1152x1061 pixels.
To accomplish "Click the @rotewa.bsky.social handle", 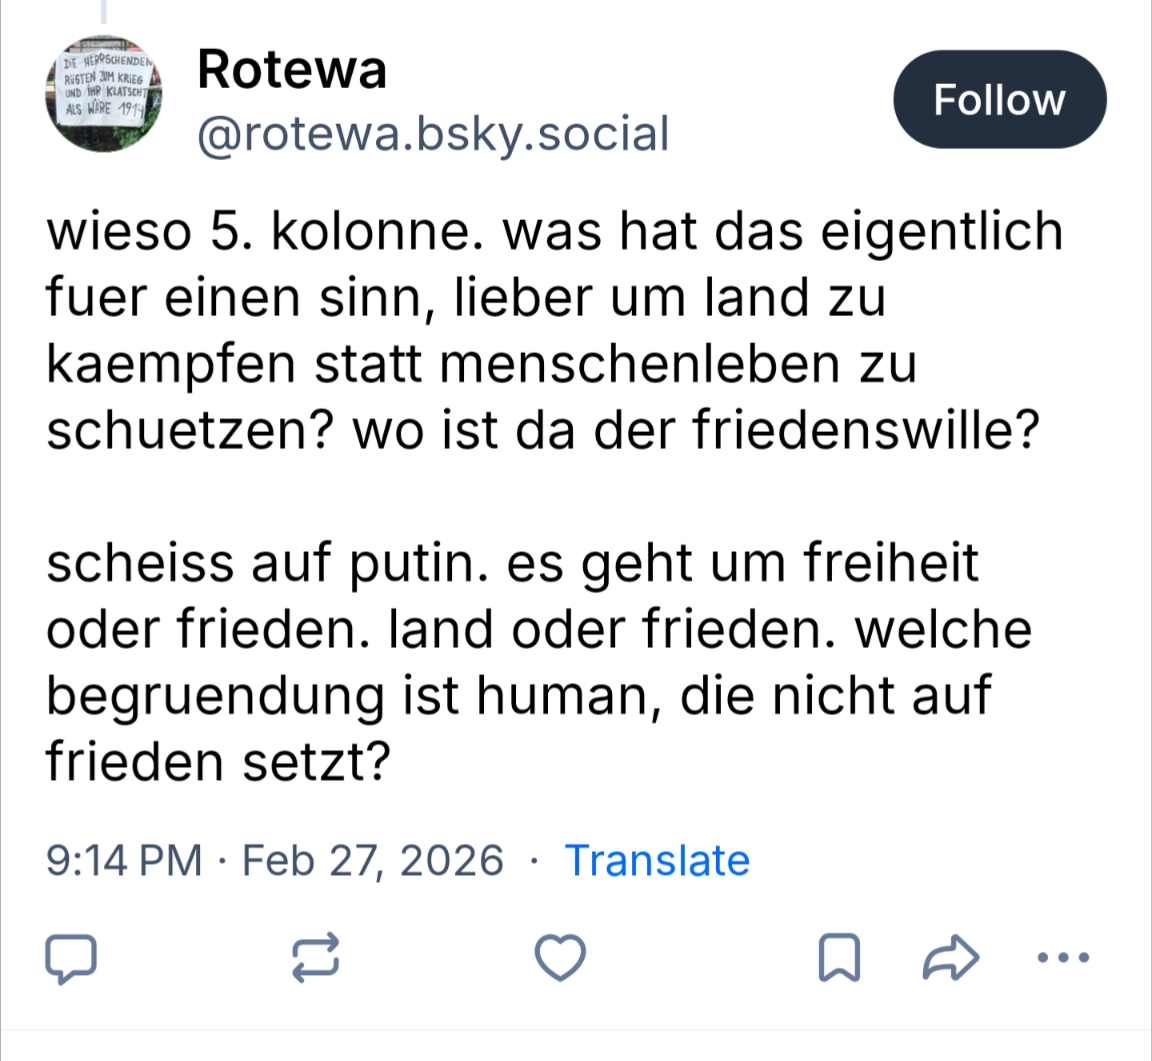I will coord(433,134).
